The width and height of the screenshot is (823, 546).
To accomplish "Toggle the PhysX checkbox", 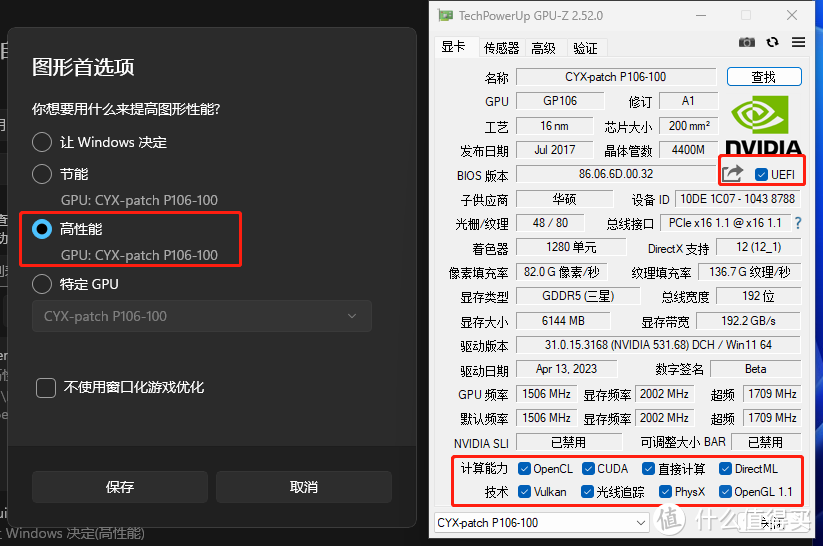I will [x=666, y=491].
